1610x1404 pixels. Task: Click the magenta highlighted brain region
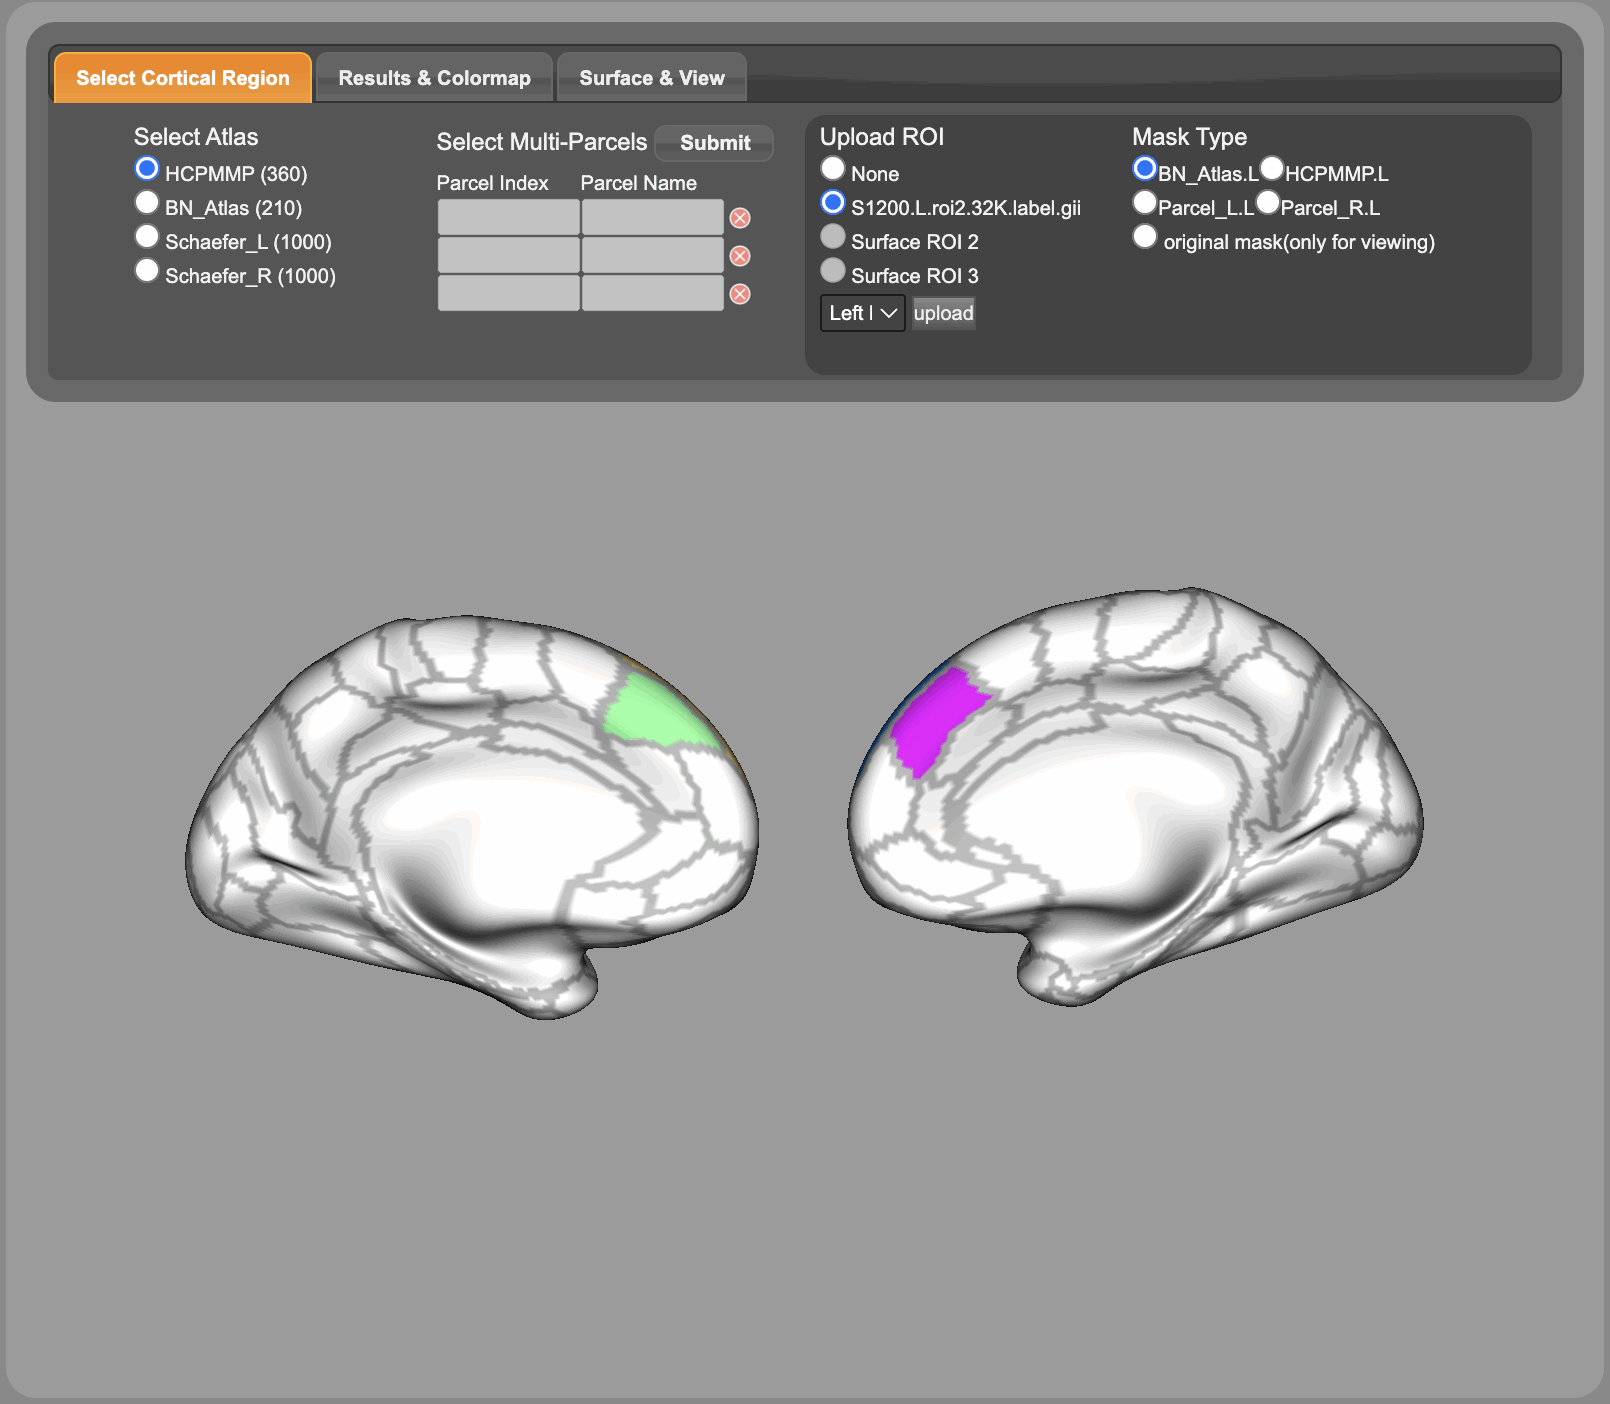[935, 718]
